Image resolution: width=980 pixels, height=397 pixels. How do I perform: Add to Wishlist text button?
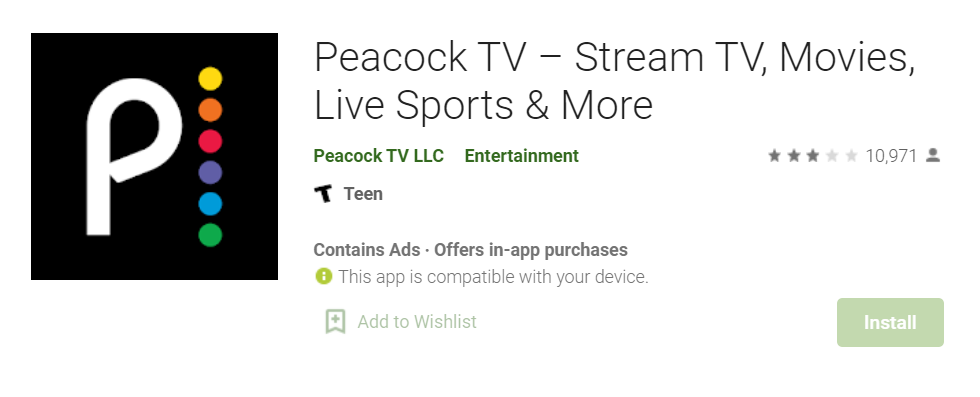[417, 321]
